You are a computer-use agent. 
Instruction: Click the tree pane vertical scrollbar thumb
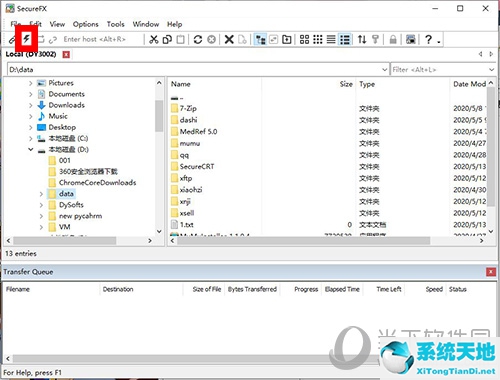(x=159, y=116)
